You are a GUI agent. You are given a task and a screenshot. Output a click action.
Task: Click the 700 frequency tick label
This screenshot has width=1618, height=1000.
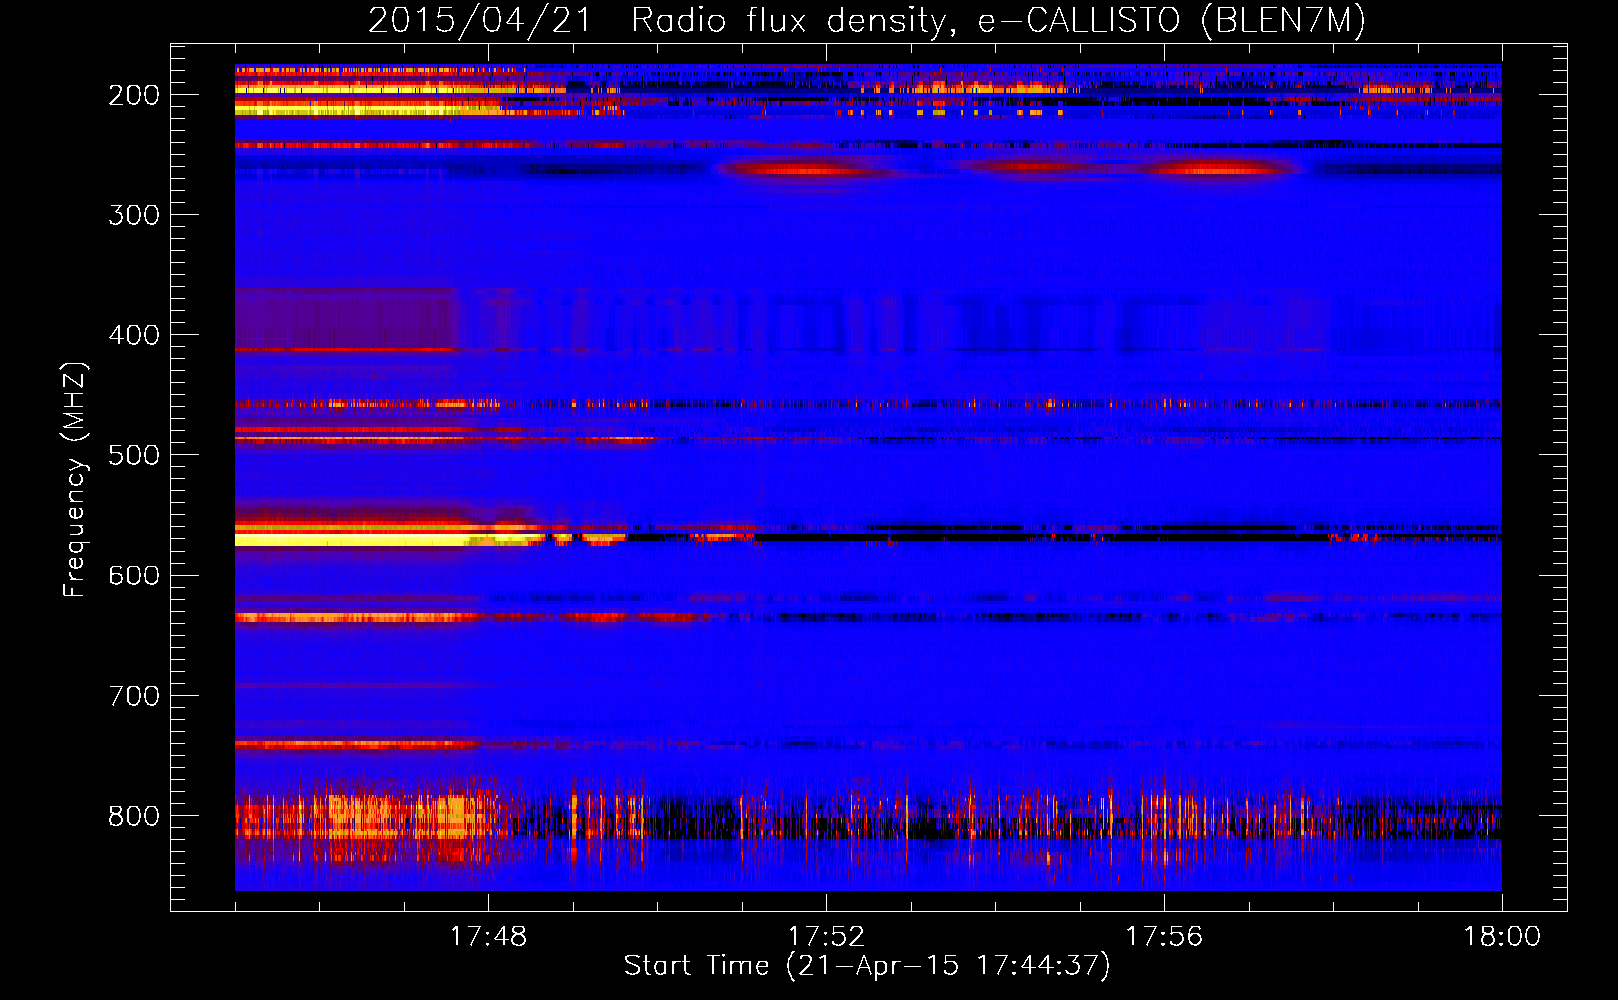tap(134, 696)
